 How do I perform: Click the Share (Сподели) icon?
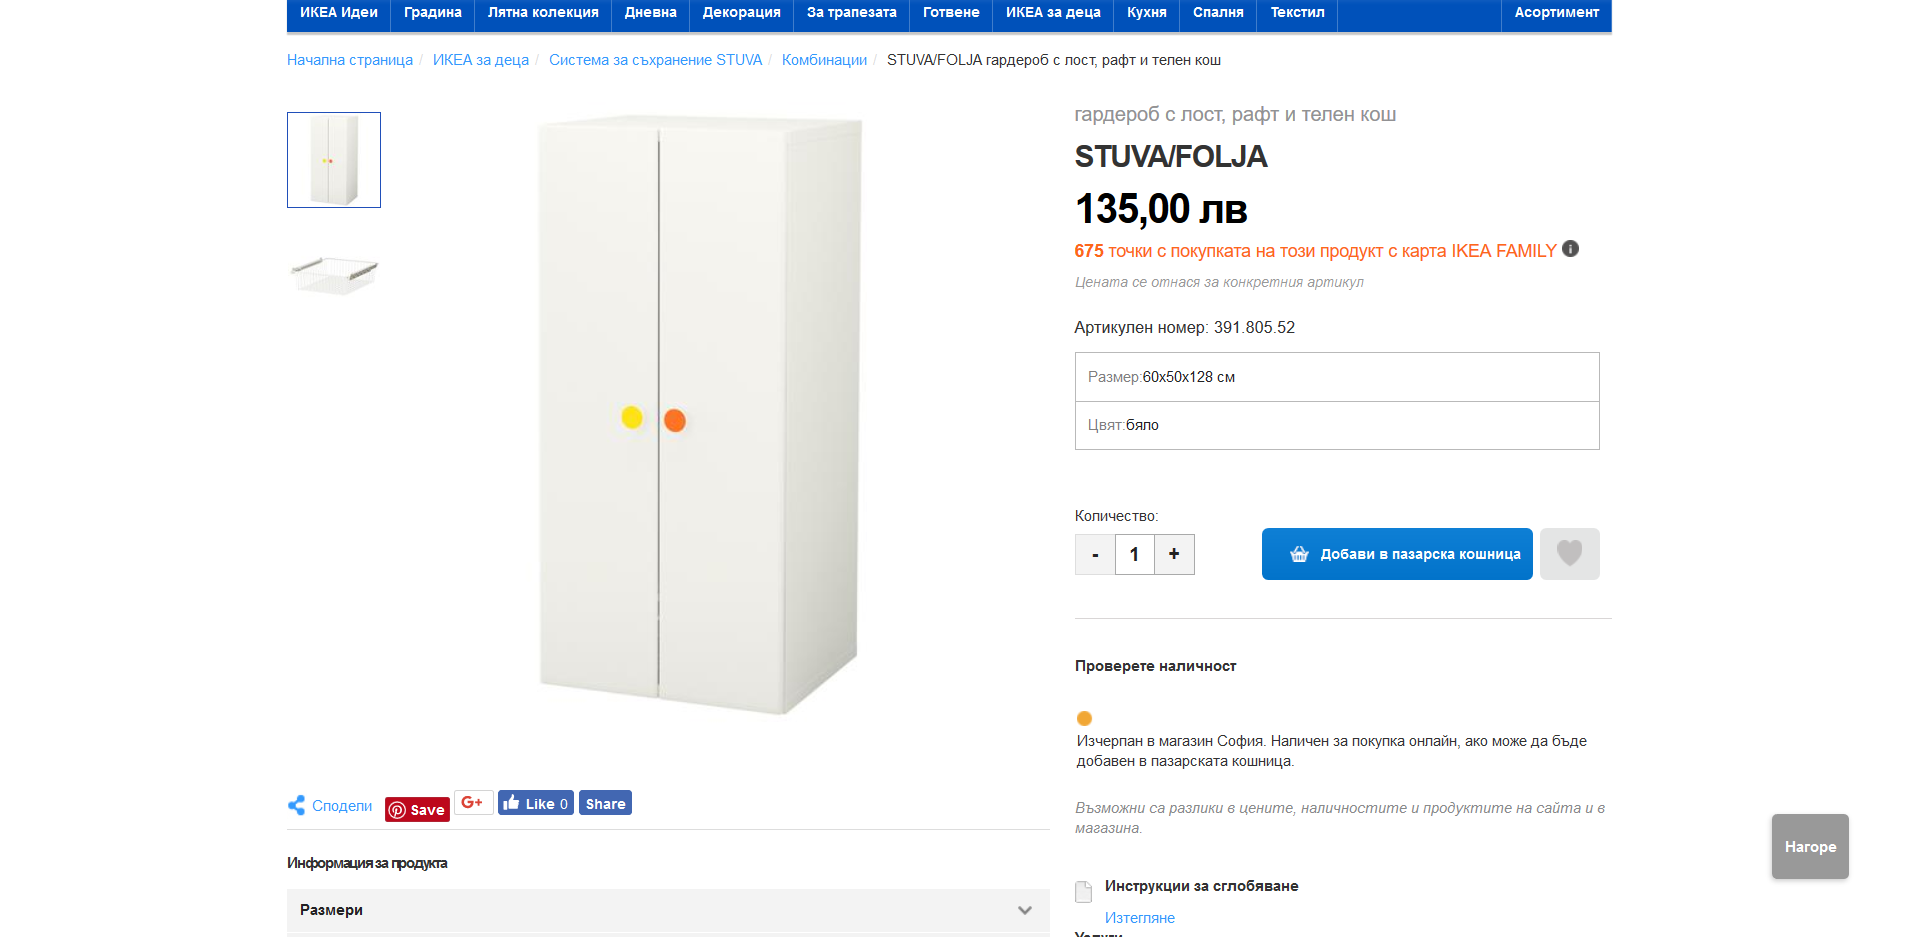click(297, 805)
